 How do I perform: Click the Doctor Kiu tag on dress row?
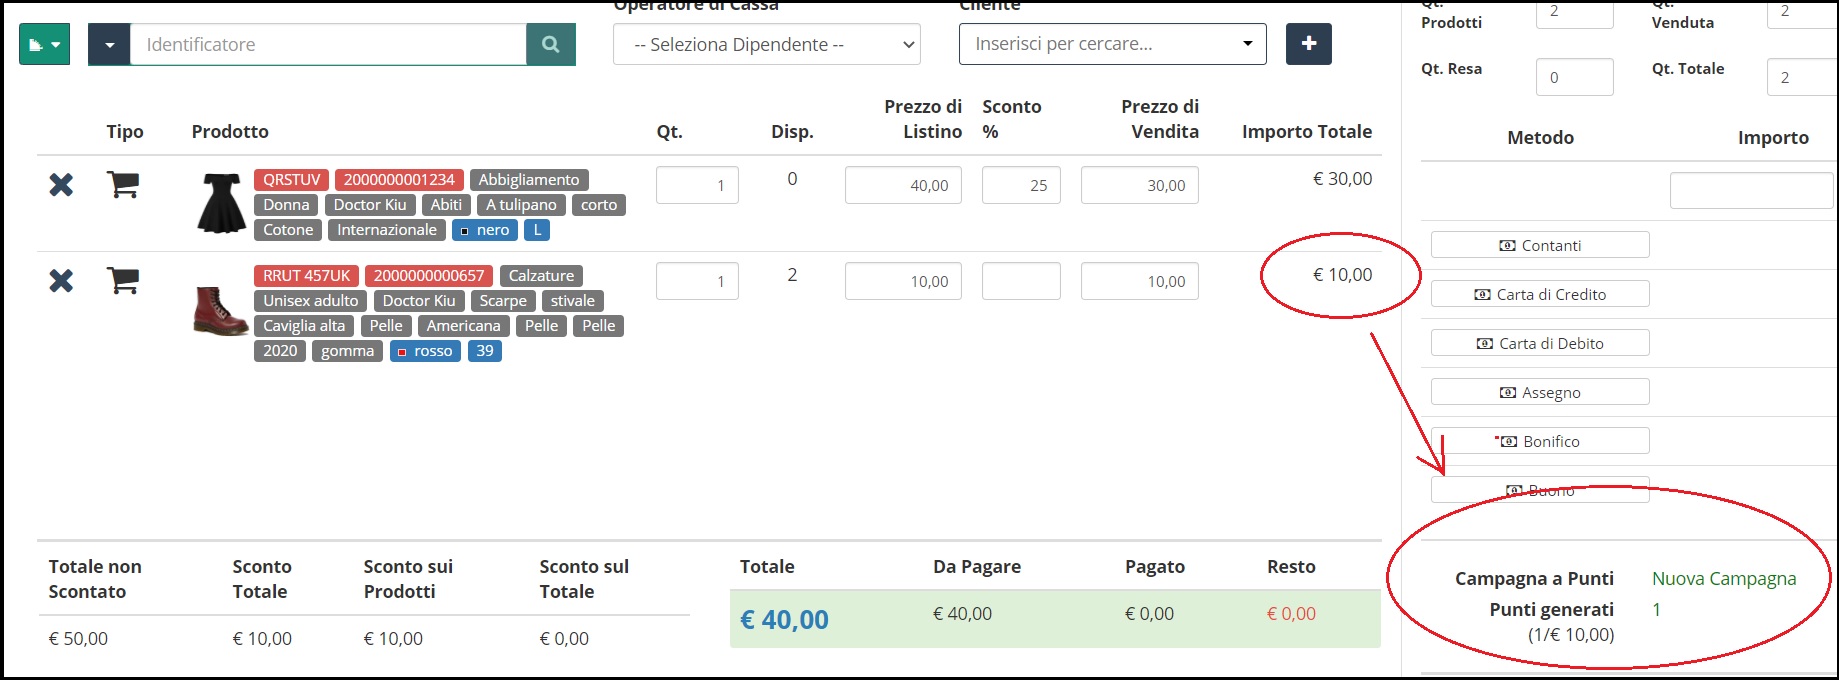pyautogui.click(x=370, y=205)
